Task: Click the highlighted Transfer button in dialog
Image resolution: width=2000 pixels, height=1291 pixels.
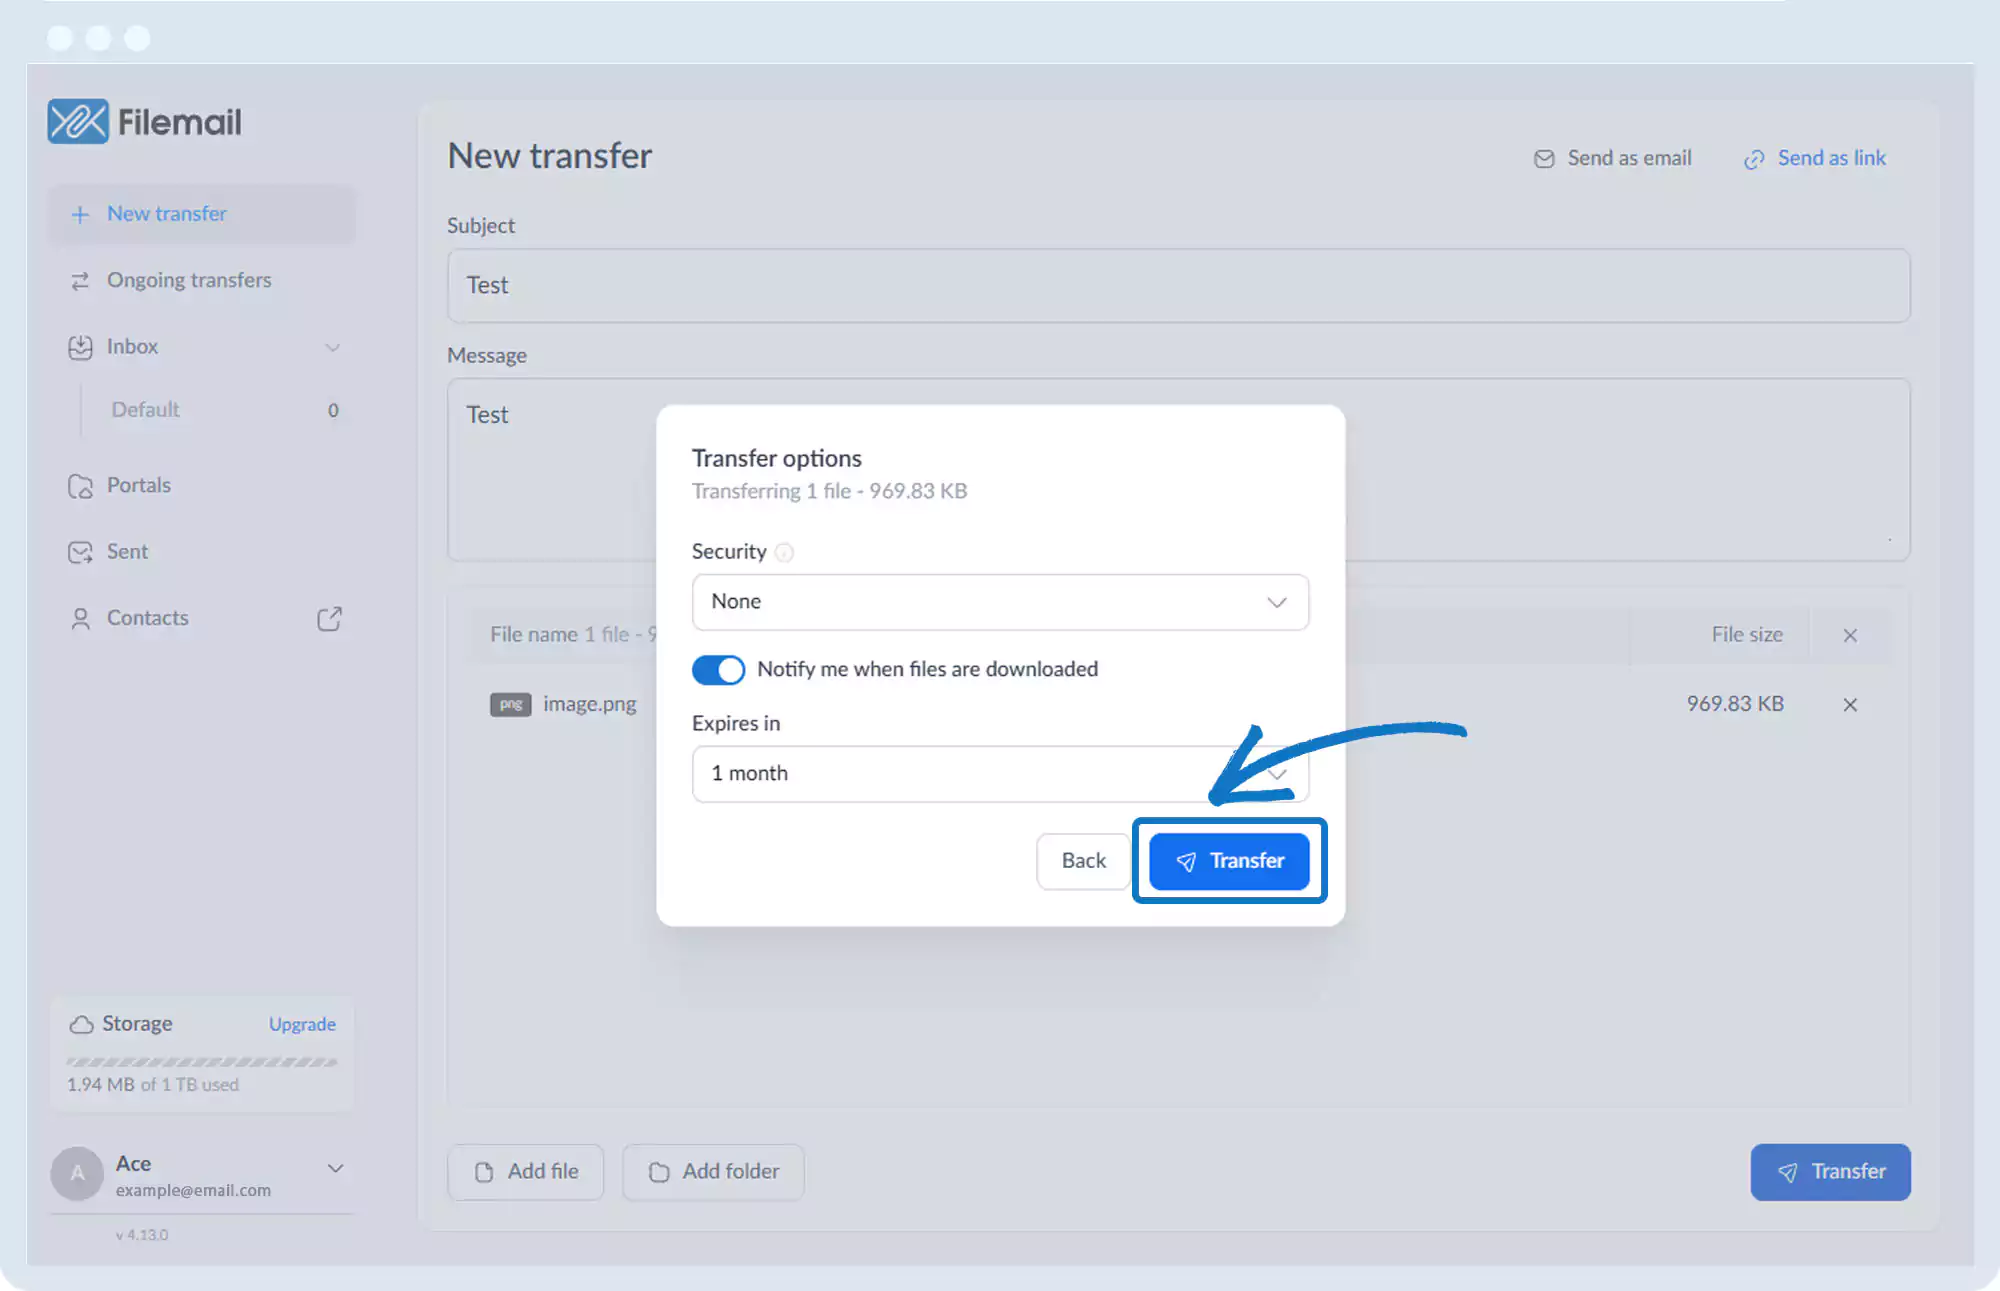Action: coord(1229,861)
